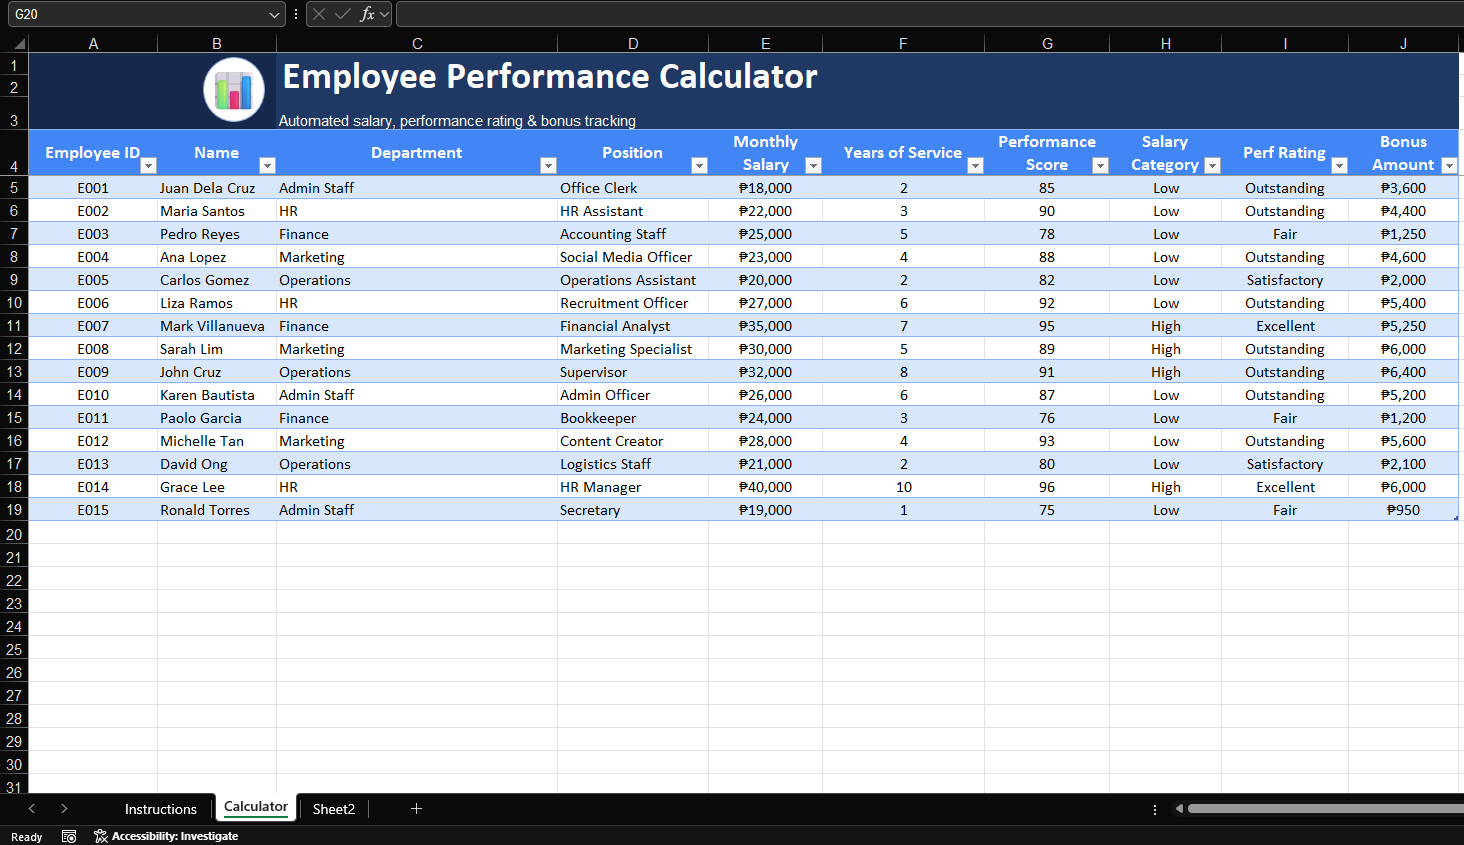Screen dimensions: 1464x845
Task: Click the chart logo image in header
Action: pyautogui.click(x=234, y=90)
